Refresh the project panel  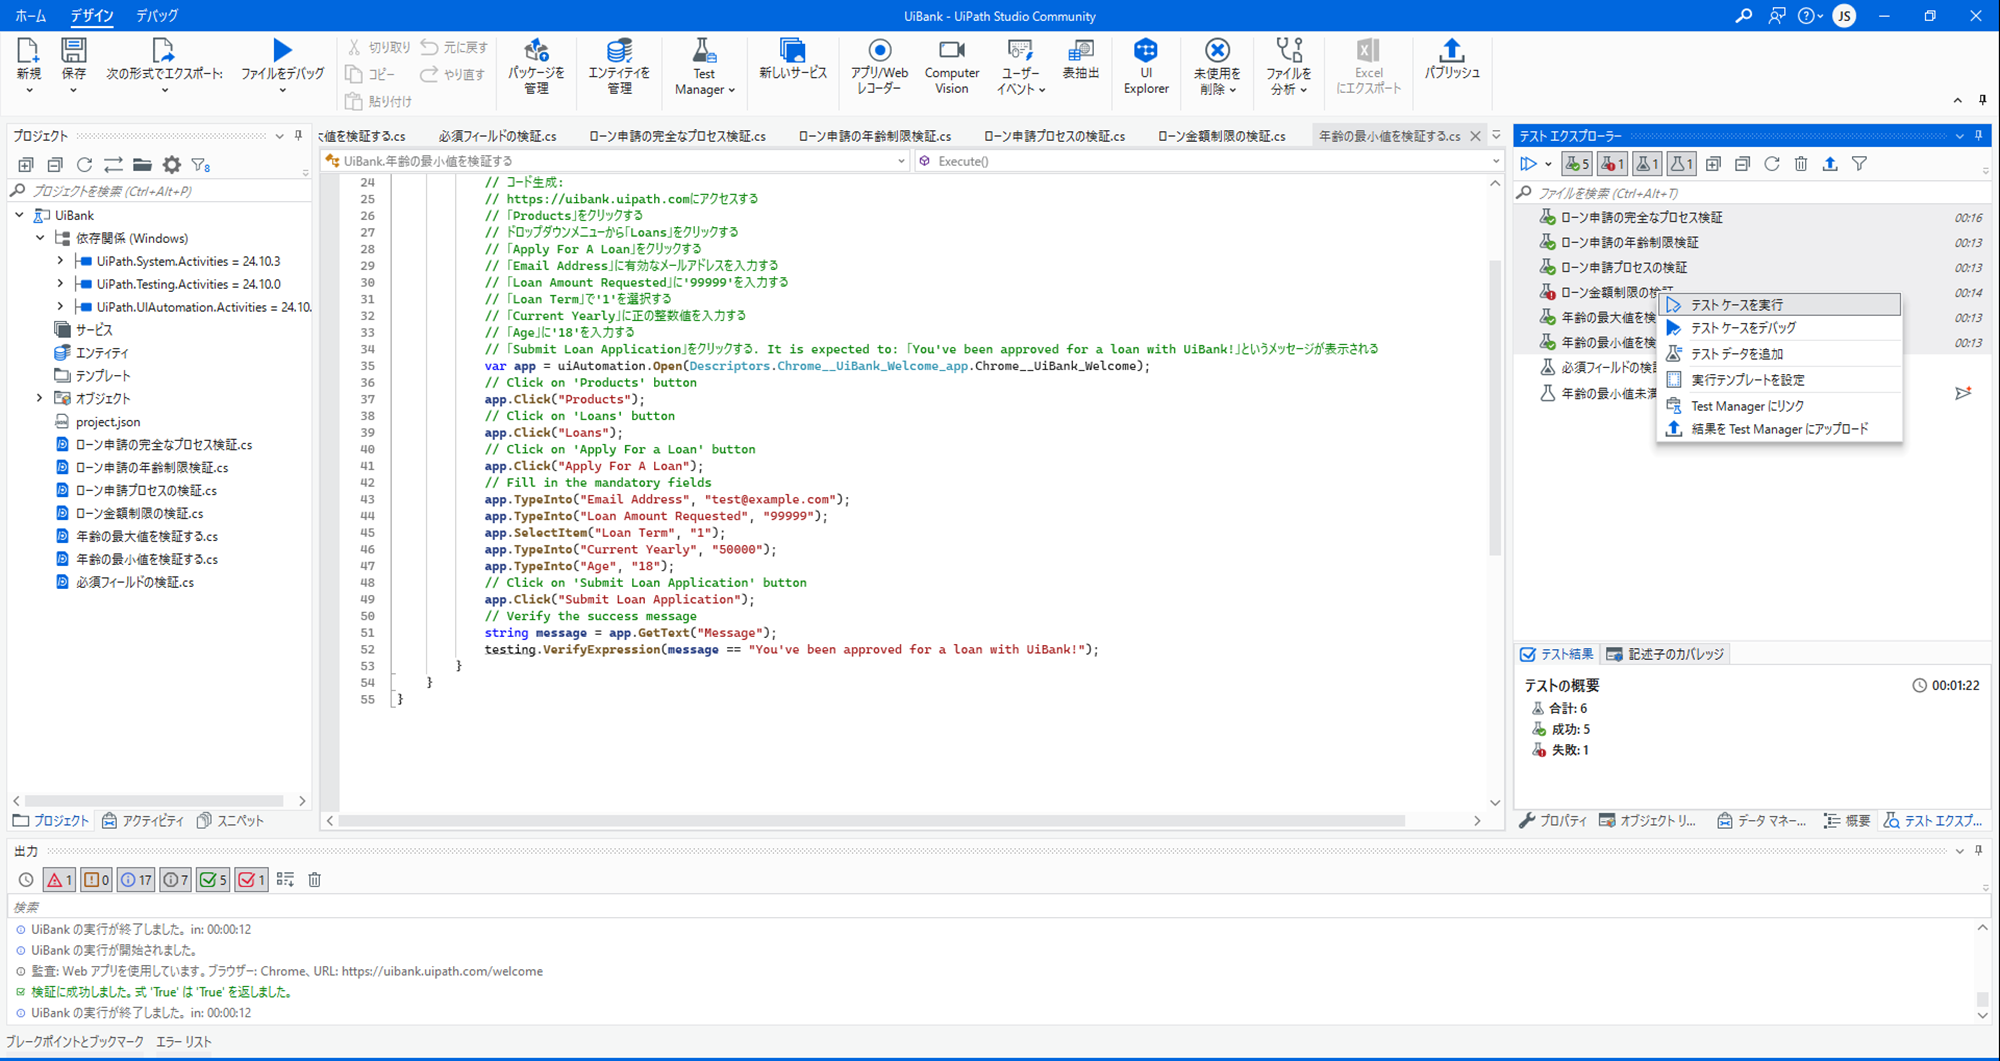(x=84, y=165)
